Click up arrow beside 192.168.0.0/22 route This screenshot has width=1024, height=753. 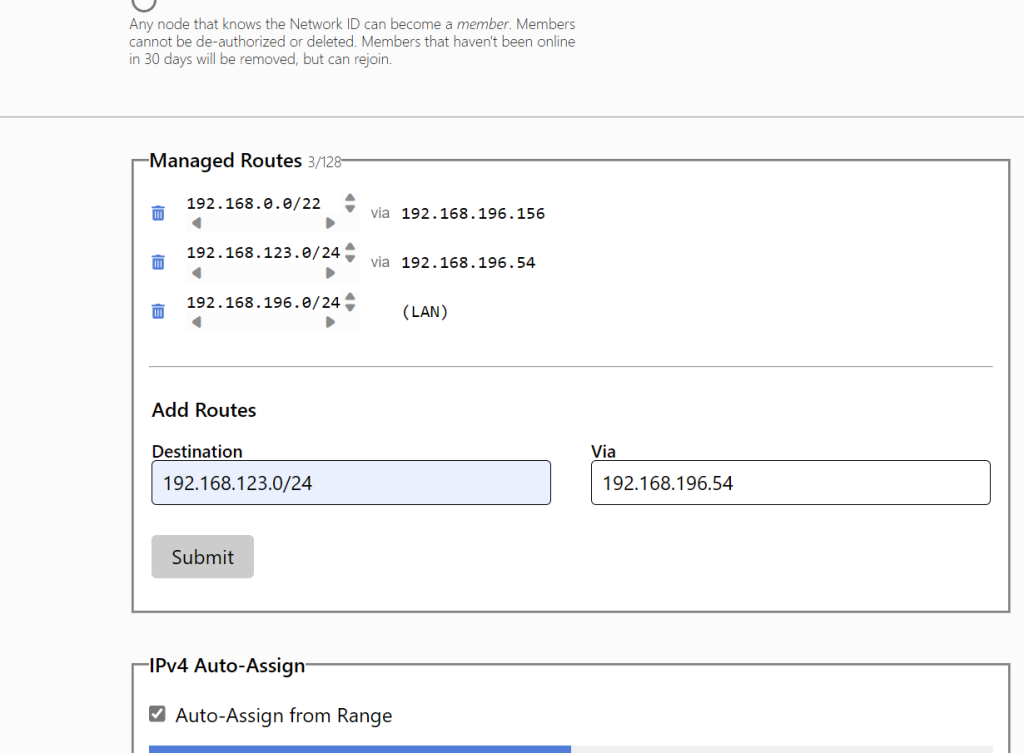[x=350, y=197]
